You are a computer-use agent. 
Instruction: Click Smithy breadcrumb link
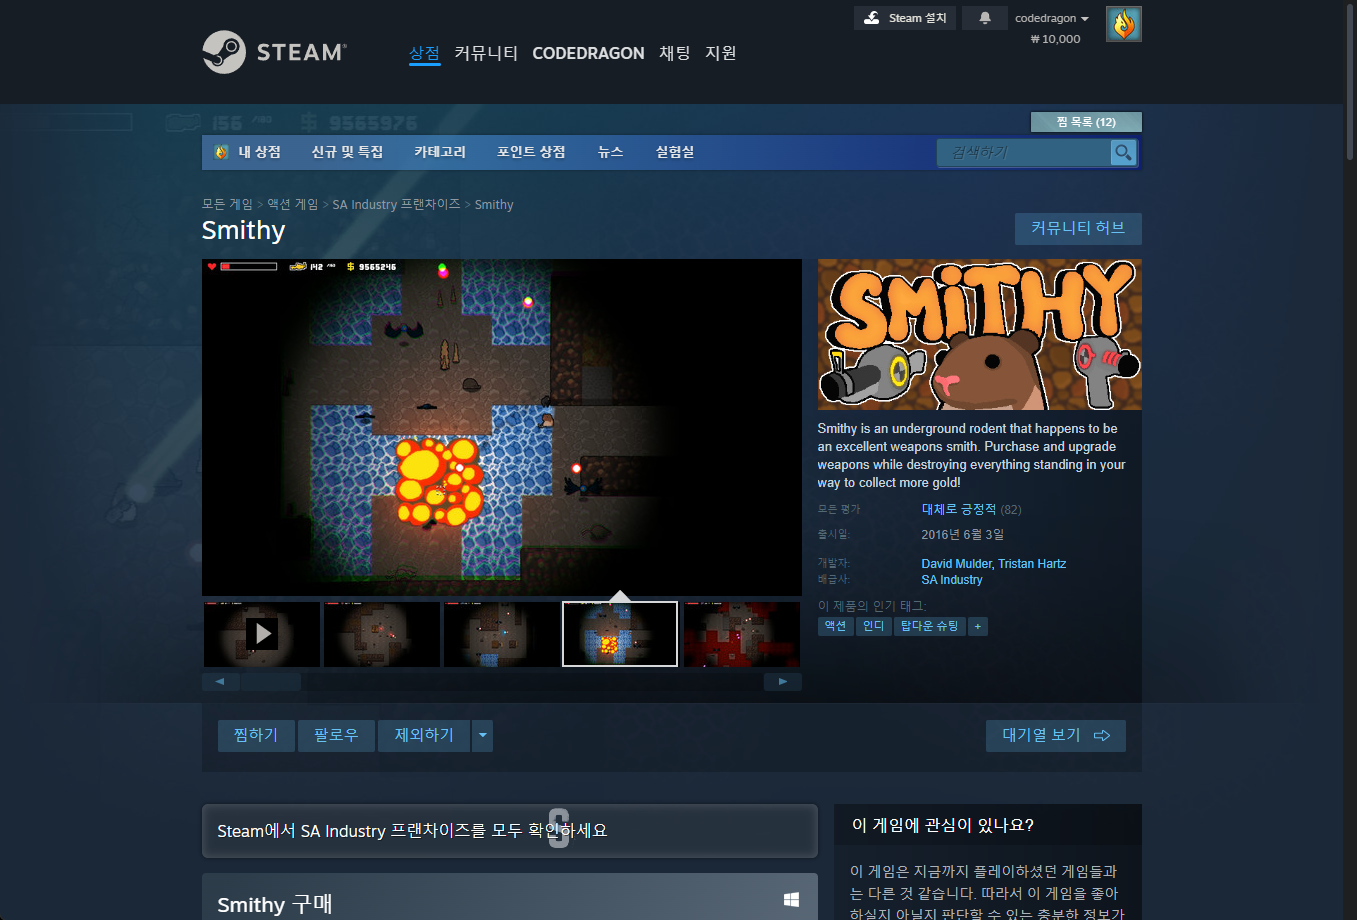tap(494, 204)
